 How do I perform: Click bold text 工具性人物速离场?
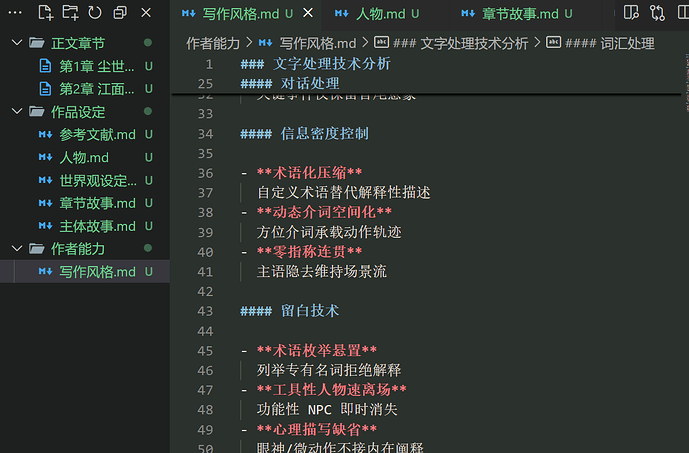(x=331, y=390)
